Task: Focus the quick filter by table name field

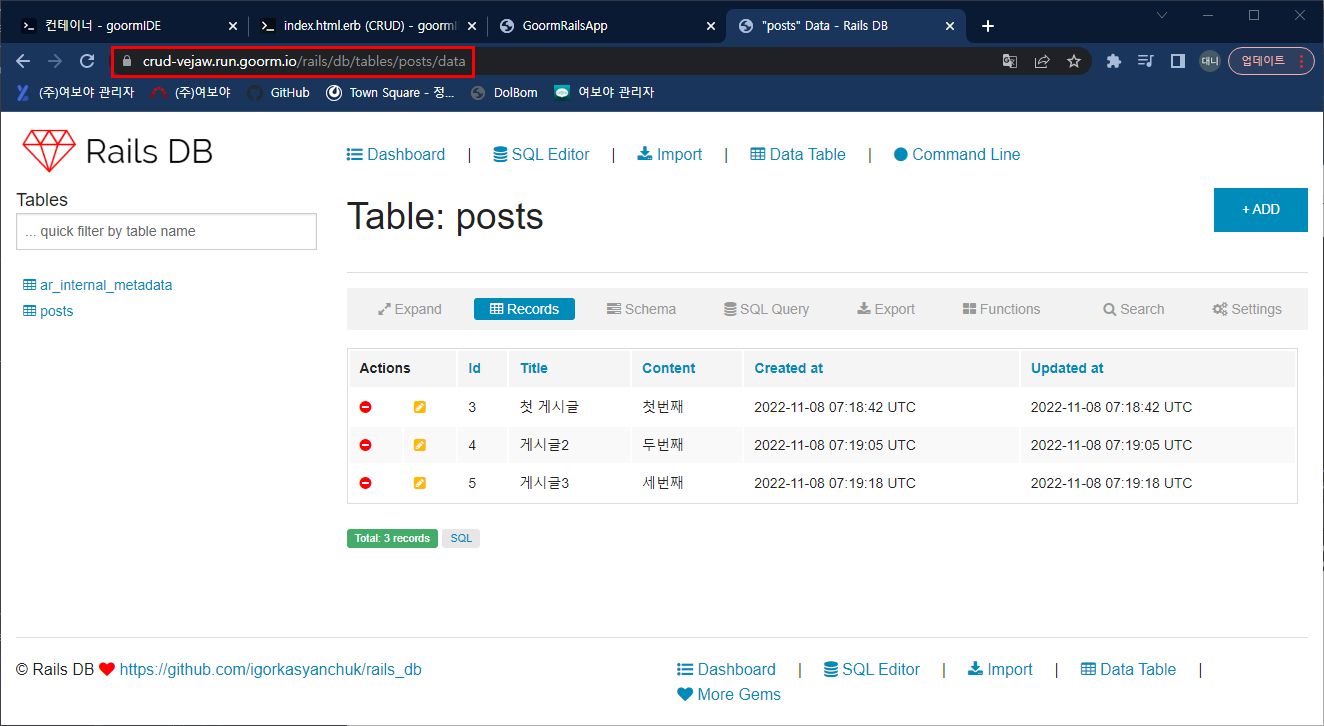Action: [166, 231]
